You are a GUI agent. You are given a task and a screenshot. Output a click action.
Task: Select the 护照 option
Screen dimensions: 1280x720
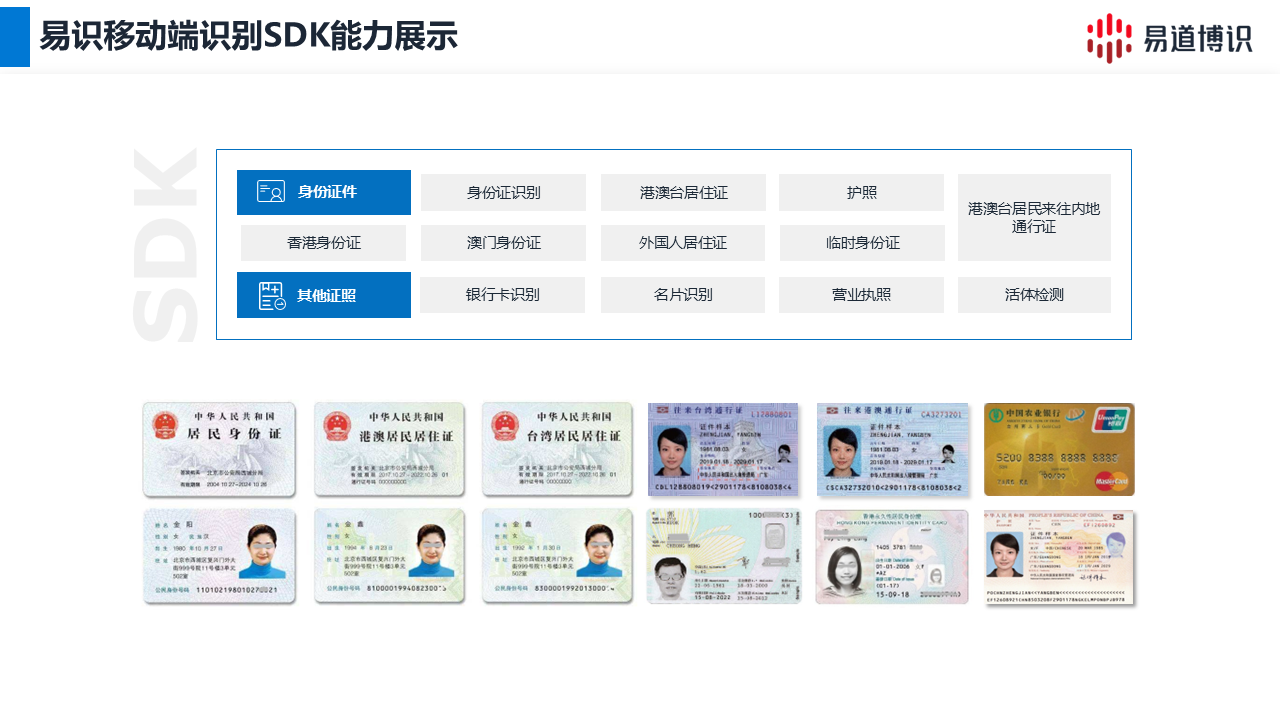click(x=861, y=193)
